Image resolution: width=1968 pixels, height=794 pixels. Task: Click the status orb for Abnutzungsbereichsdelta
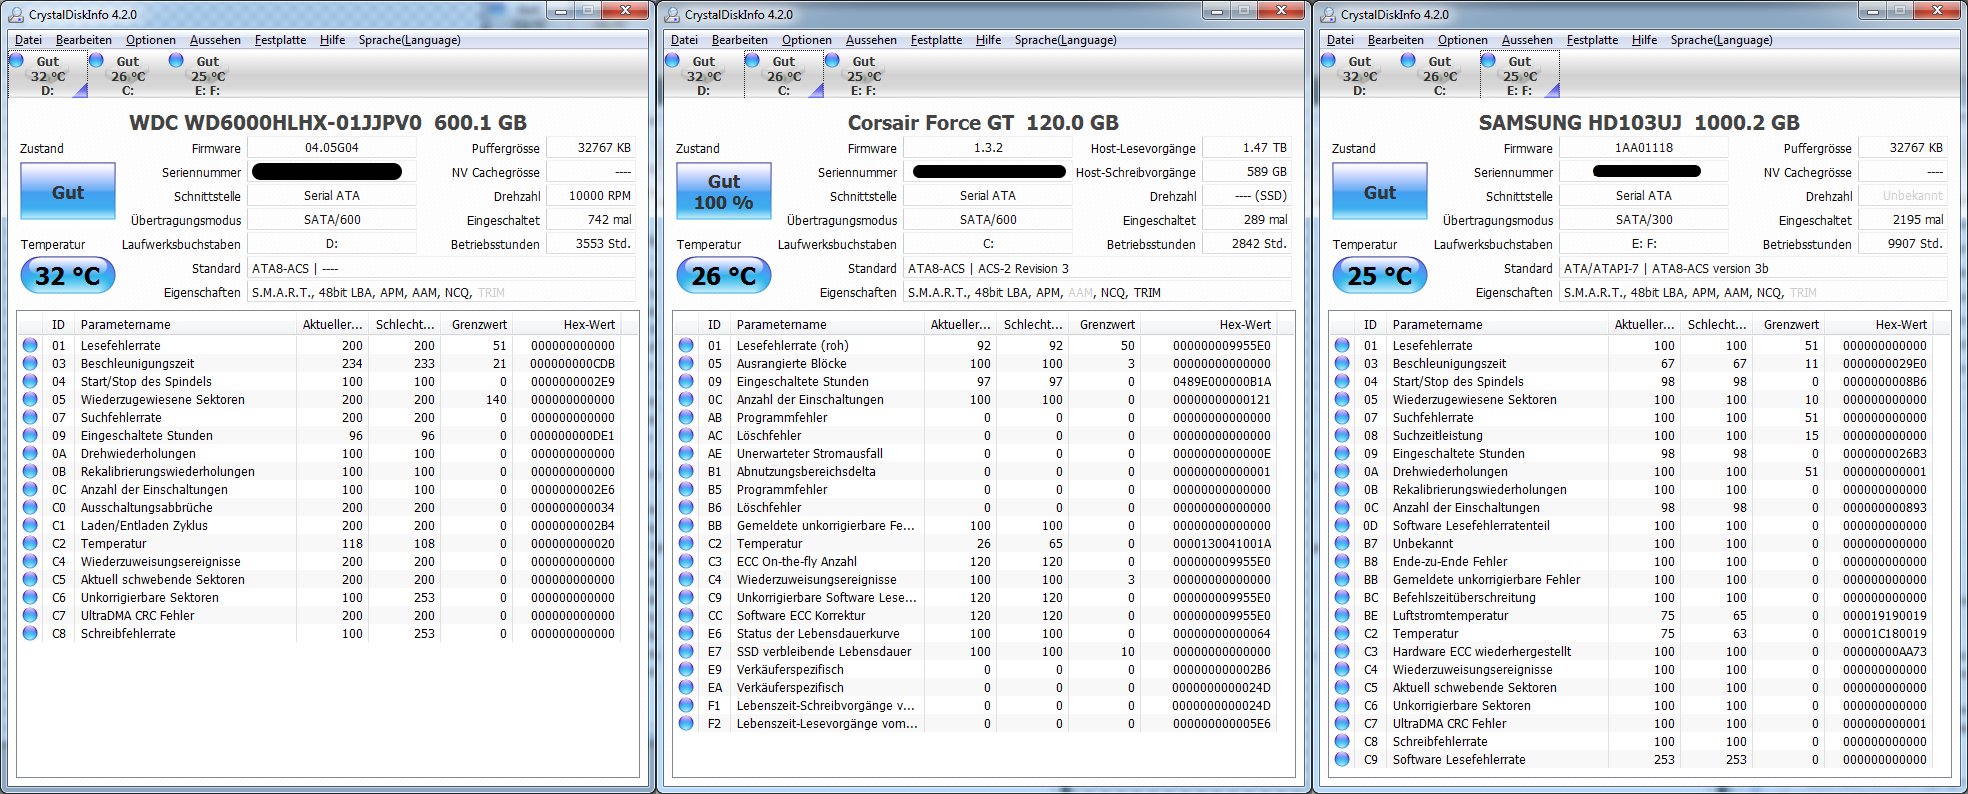pos(686,471)
